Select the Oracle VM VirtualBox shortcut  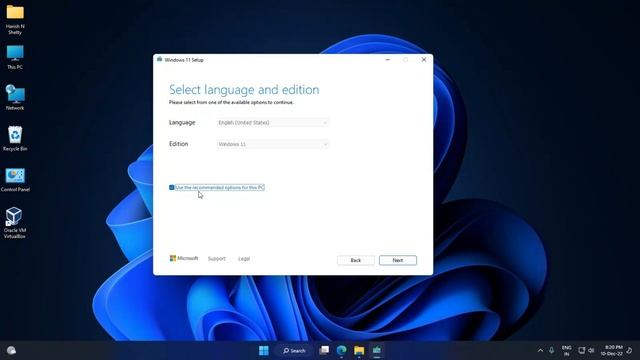coord(15,223)
